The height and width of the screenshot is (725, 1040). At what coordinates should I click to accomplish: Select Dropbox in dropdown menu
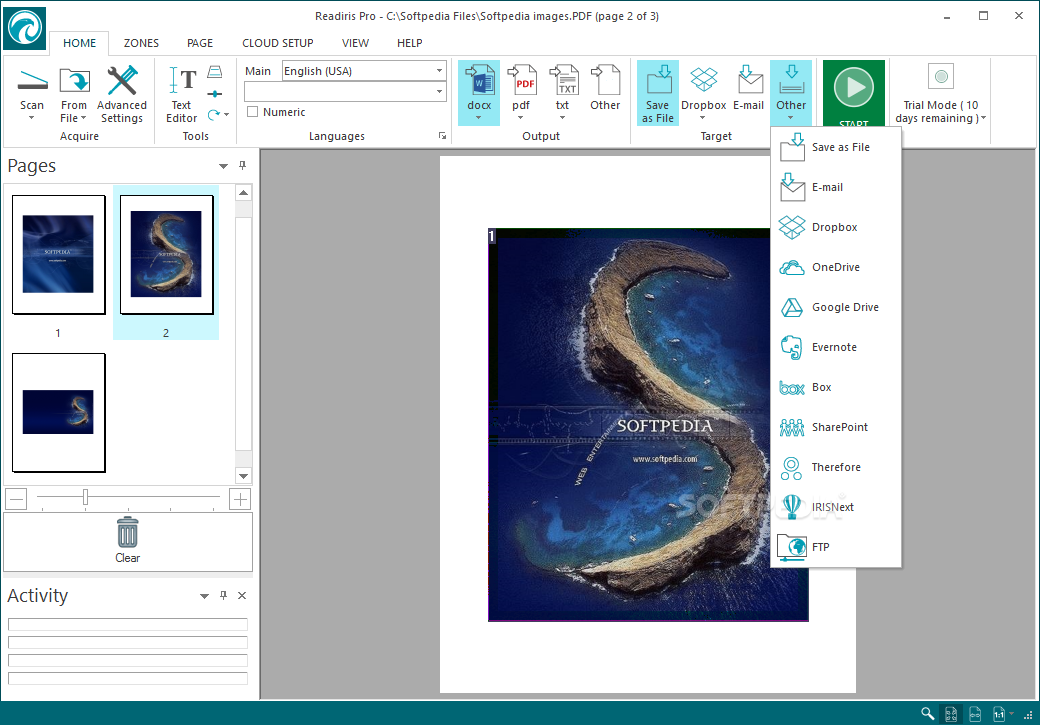(836, 227)
